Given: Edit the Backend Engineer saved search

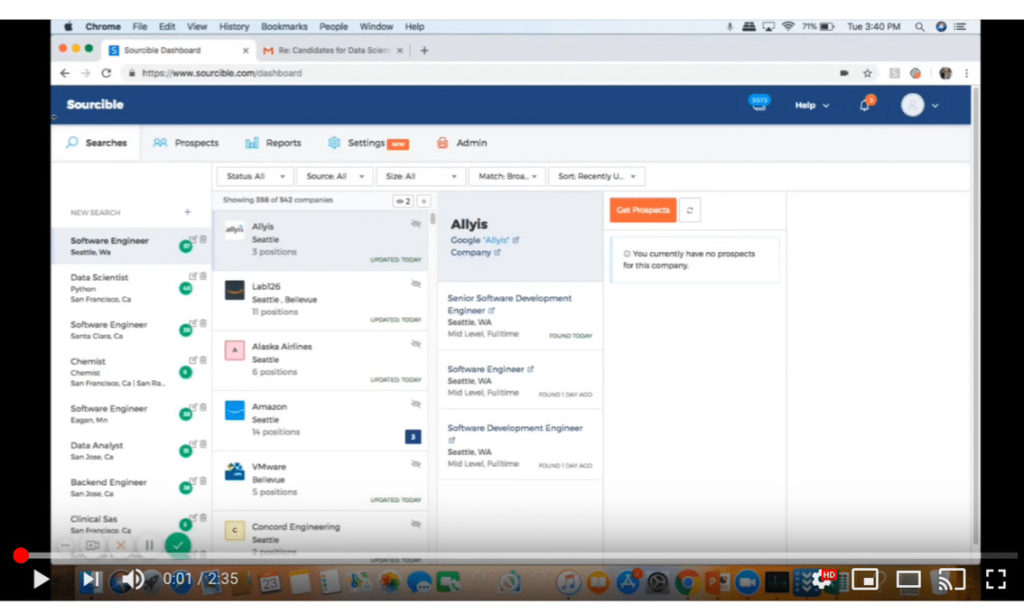Looking at the screenshot, I should pyautogui.click(x=193, y=481).
